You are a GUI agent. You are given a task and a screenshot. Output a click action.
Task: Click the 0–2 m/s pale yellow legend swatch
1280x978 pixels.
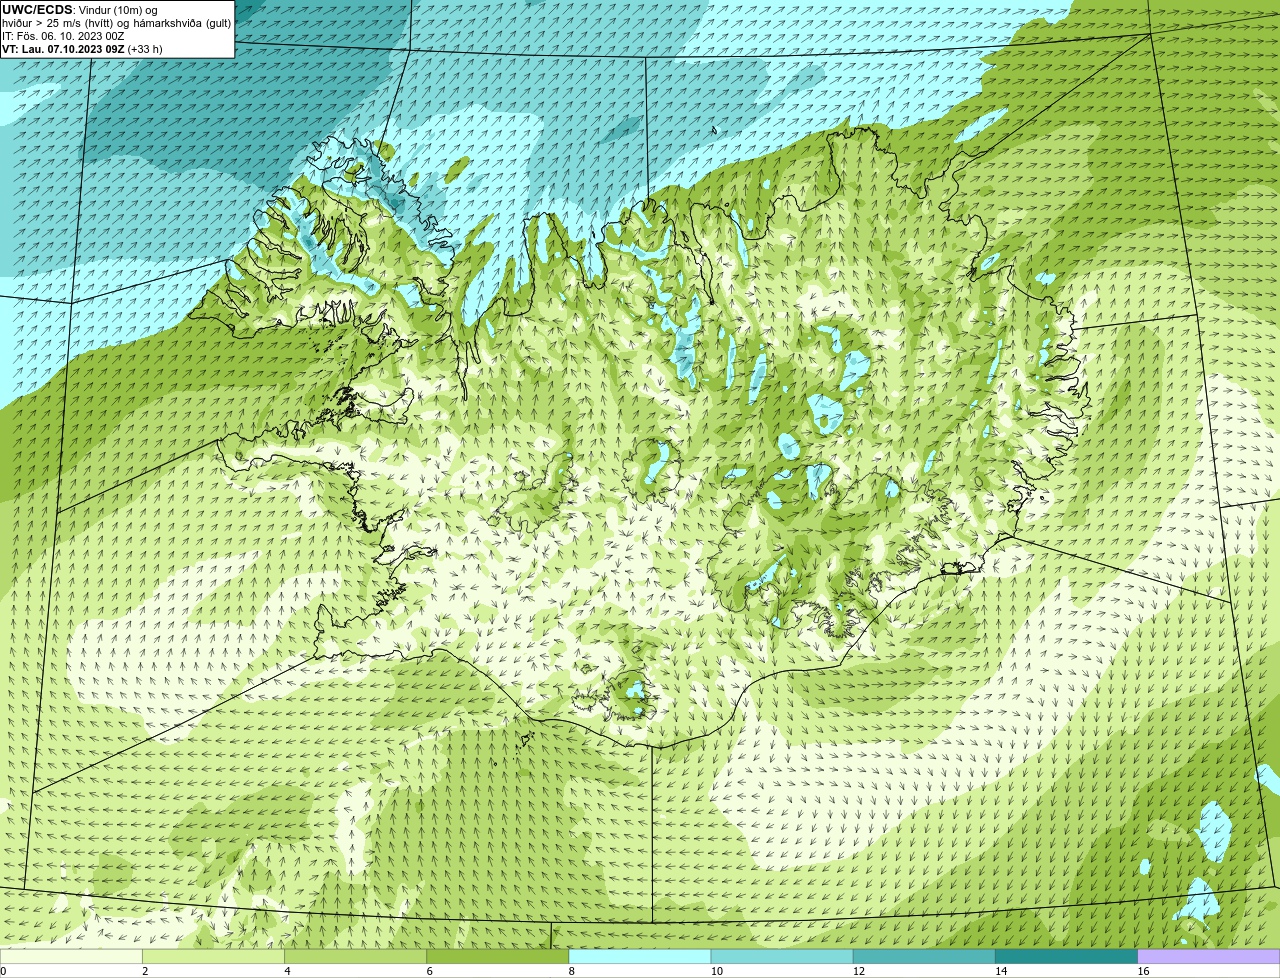[71, 957]
